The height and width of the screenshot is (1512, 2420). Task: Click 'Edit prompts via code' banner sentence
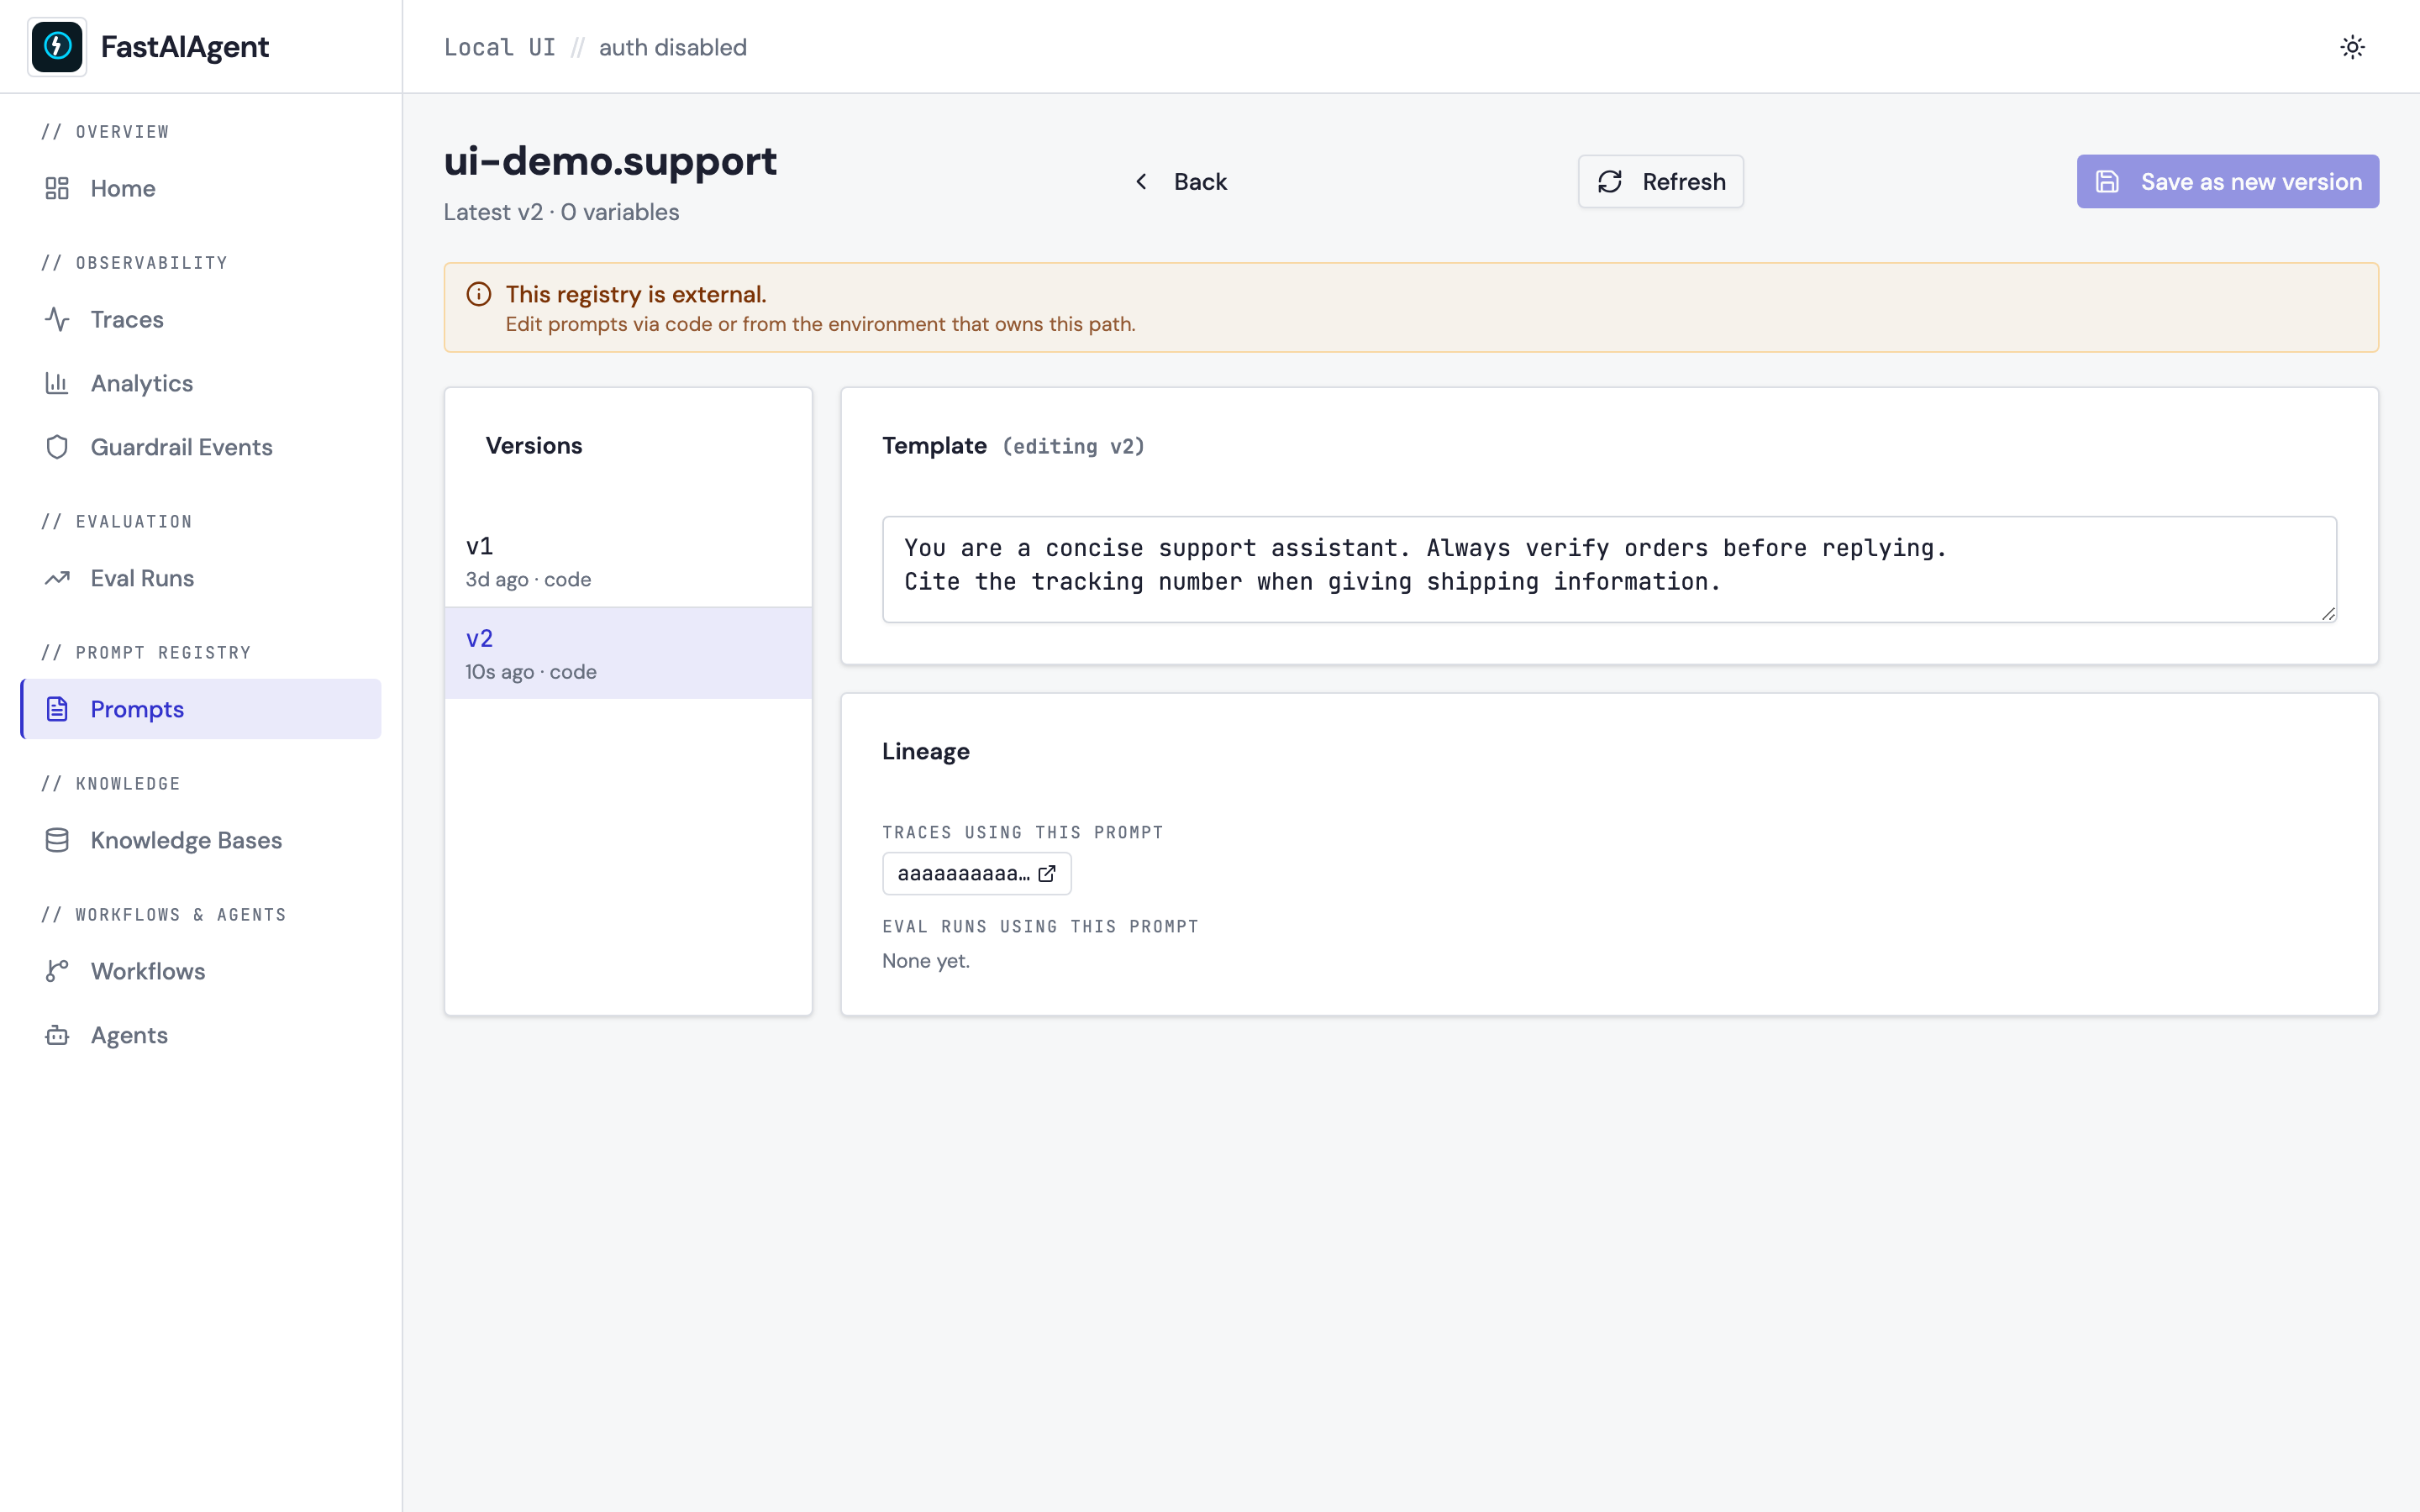coord(820,324)
